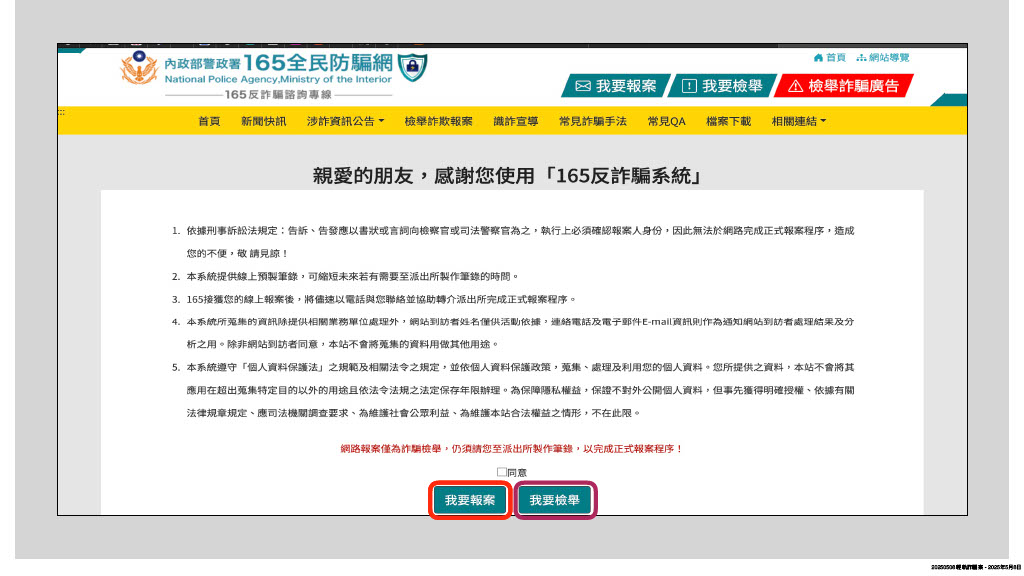Expand the 相關連結 dropdown menu
Screen dimensions: 1024x576
(798, 121)
